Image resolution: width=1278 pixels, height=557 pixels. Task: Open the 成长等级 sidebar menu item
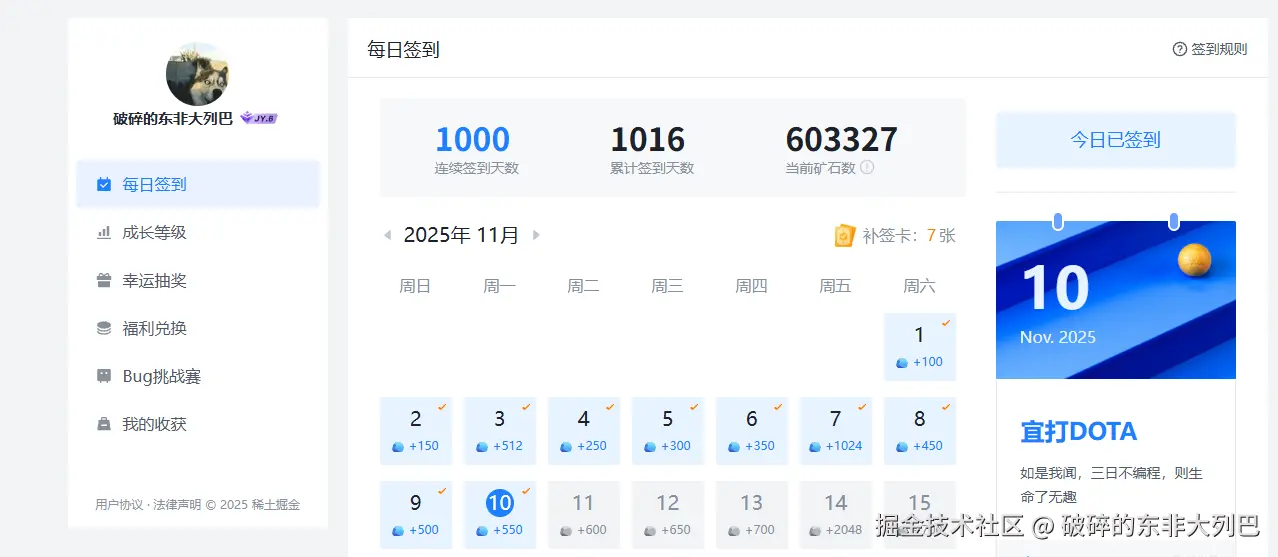(x=198, y=232)
